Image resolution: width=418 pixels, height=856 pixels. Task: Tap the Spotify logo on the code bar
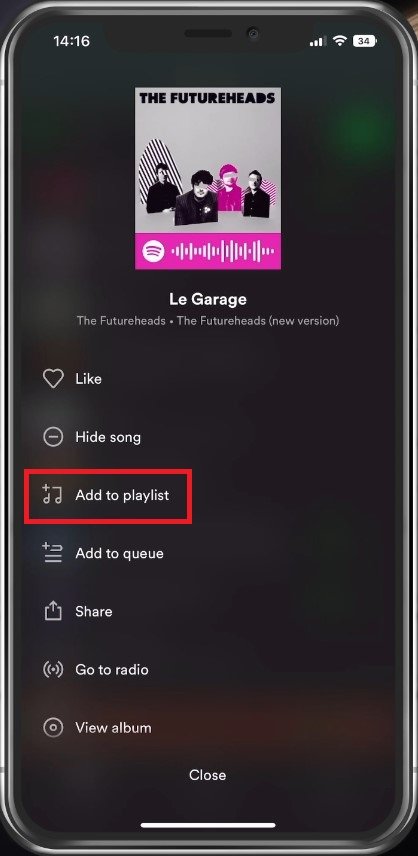pyautogui.click(x=153, y=252)
